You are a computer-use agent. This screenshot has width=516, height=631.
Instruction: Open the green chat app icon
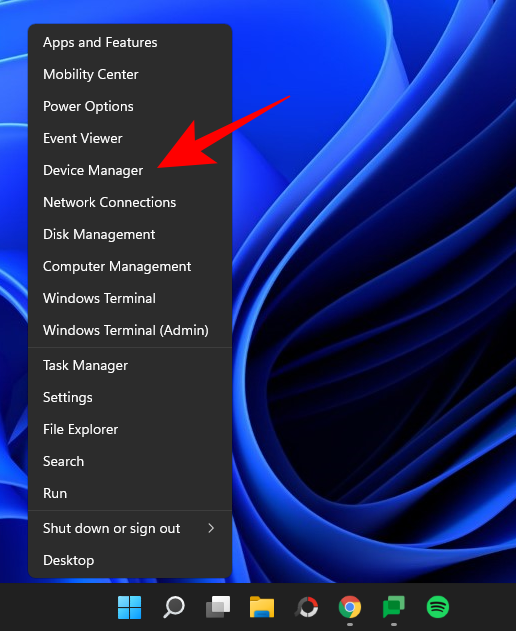coord(394,607)
